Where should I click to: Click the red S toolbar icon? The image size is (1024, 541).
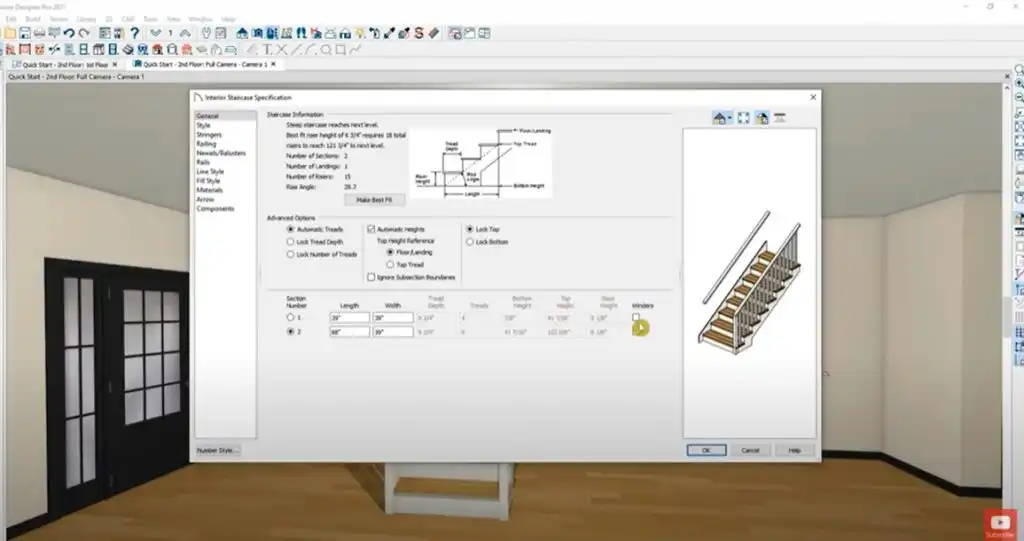[x=419, y=33]
